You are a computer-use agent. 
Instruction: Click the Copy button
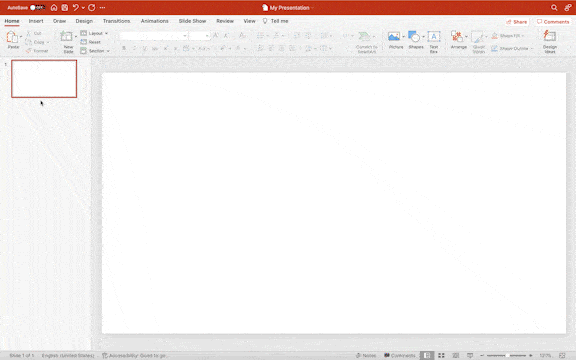pos(35,42)
